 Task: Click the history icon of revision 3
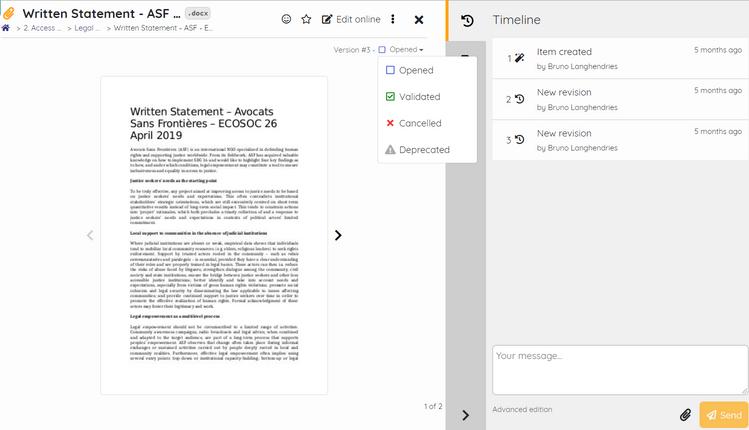tap(520, 140)
